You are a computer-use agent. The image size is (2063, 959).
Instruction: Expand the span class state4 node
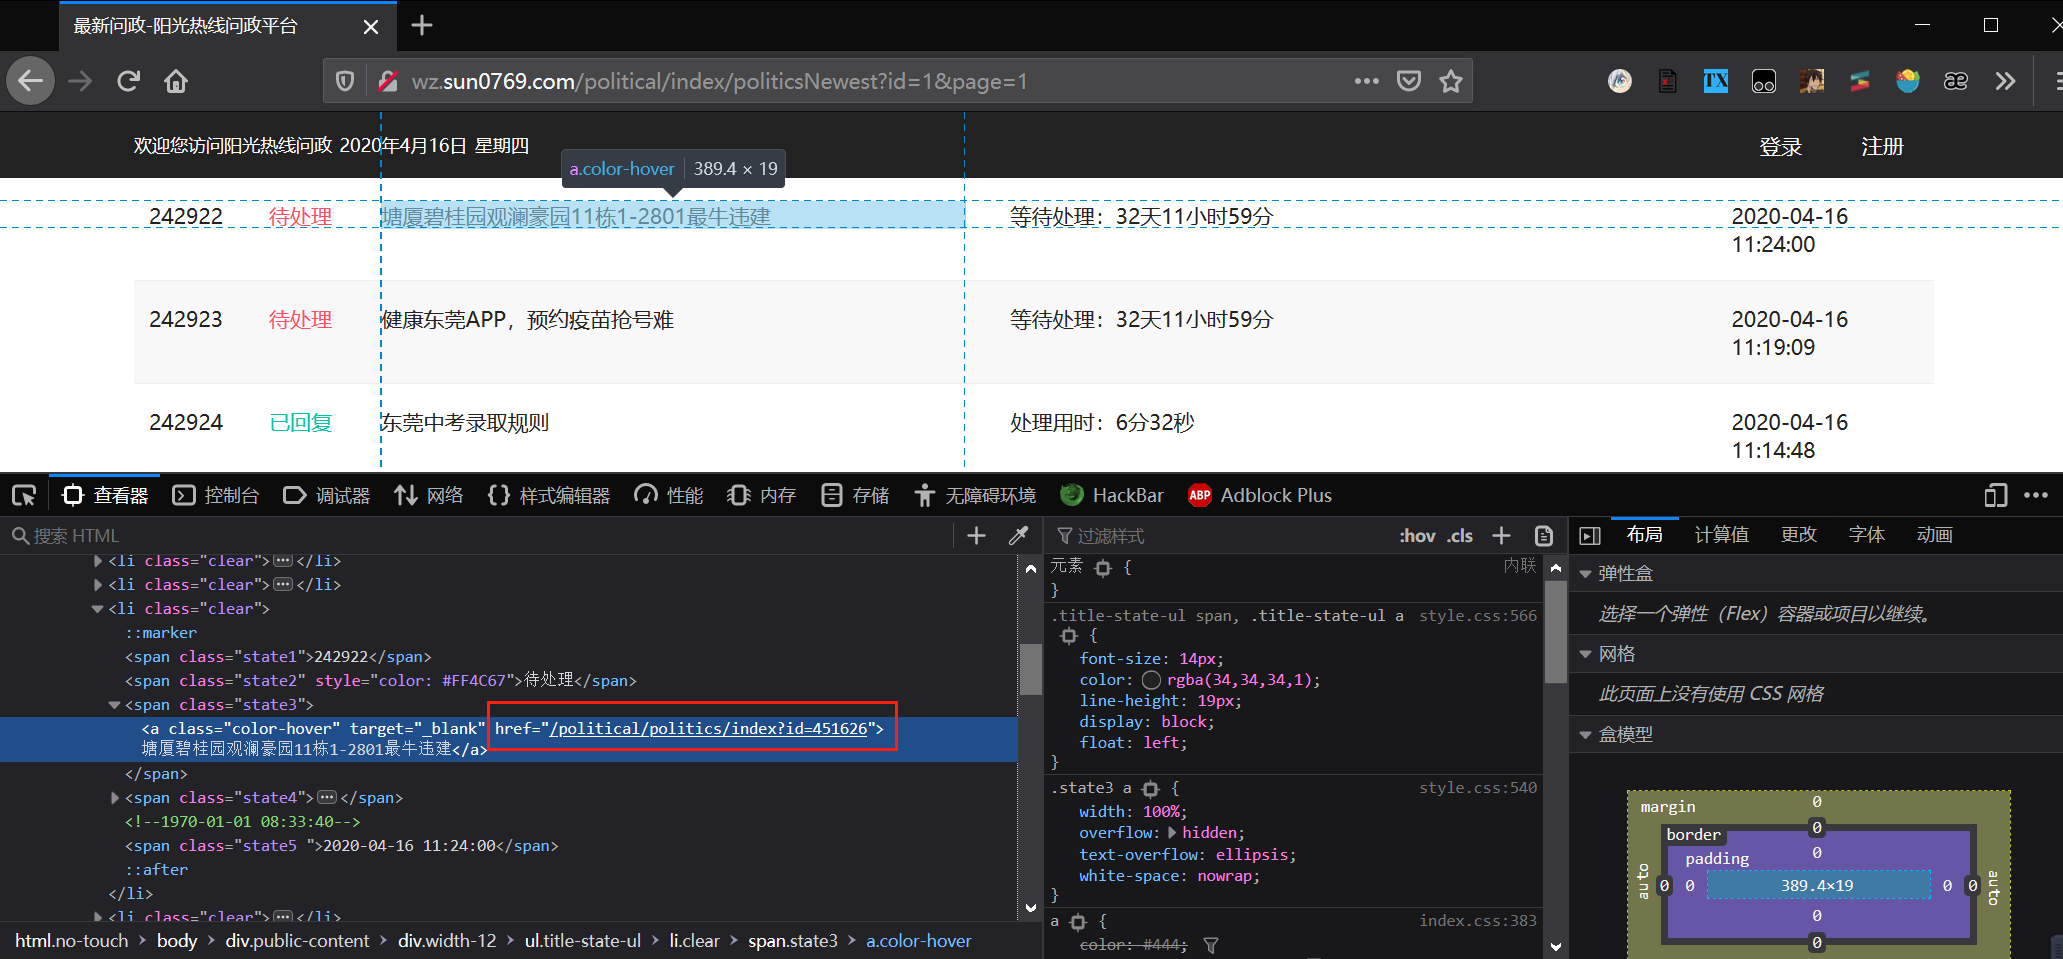pyautogui.click(x=114, y=798)
